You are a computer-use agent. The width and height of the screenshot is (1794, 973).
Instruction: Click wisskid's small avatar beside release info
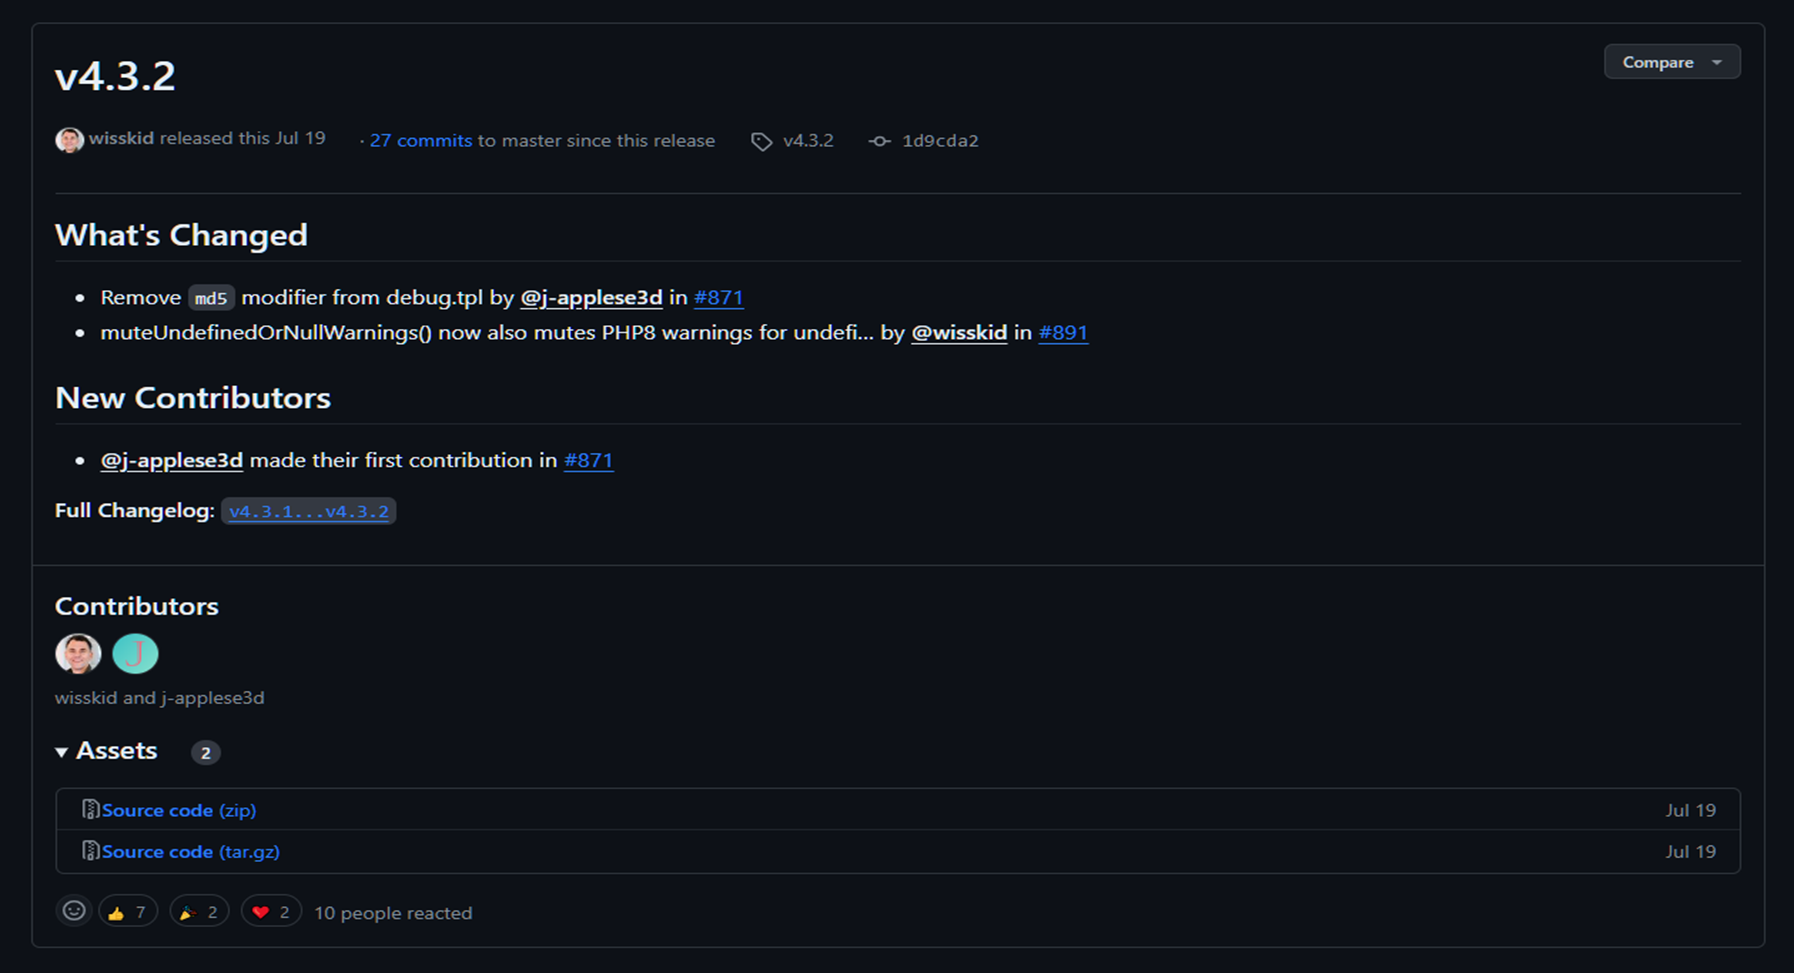[x=69, y=140]
